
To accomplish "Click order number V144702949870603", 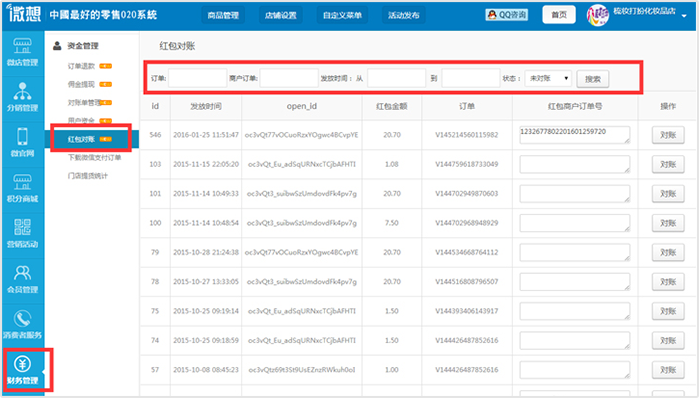I will 467,193.
